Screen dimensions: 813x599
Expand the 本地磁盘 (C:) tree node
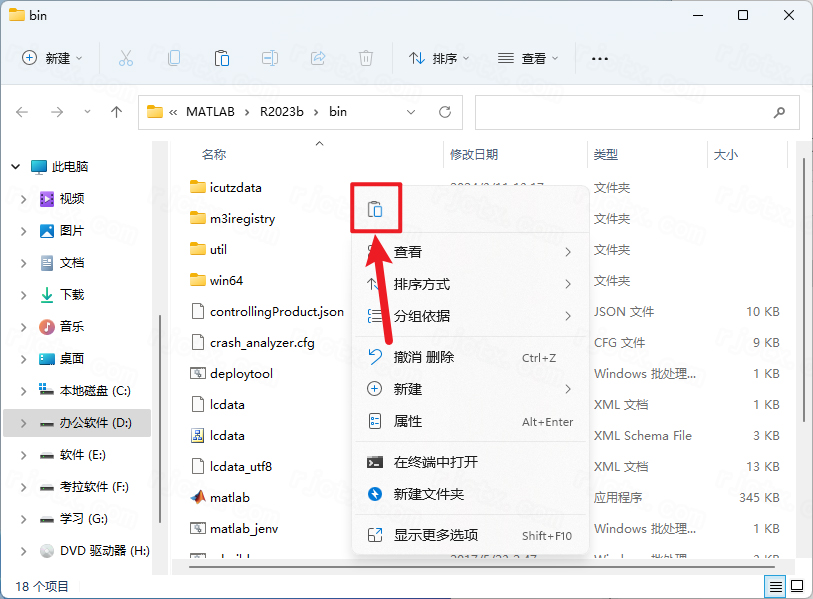tap(24, 391)
